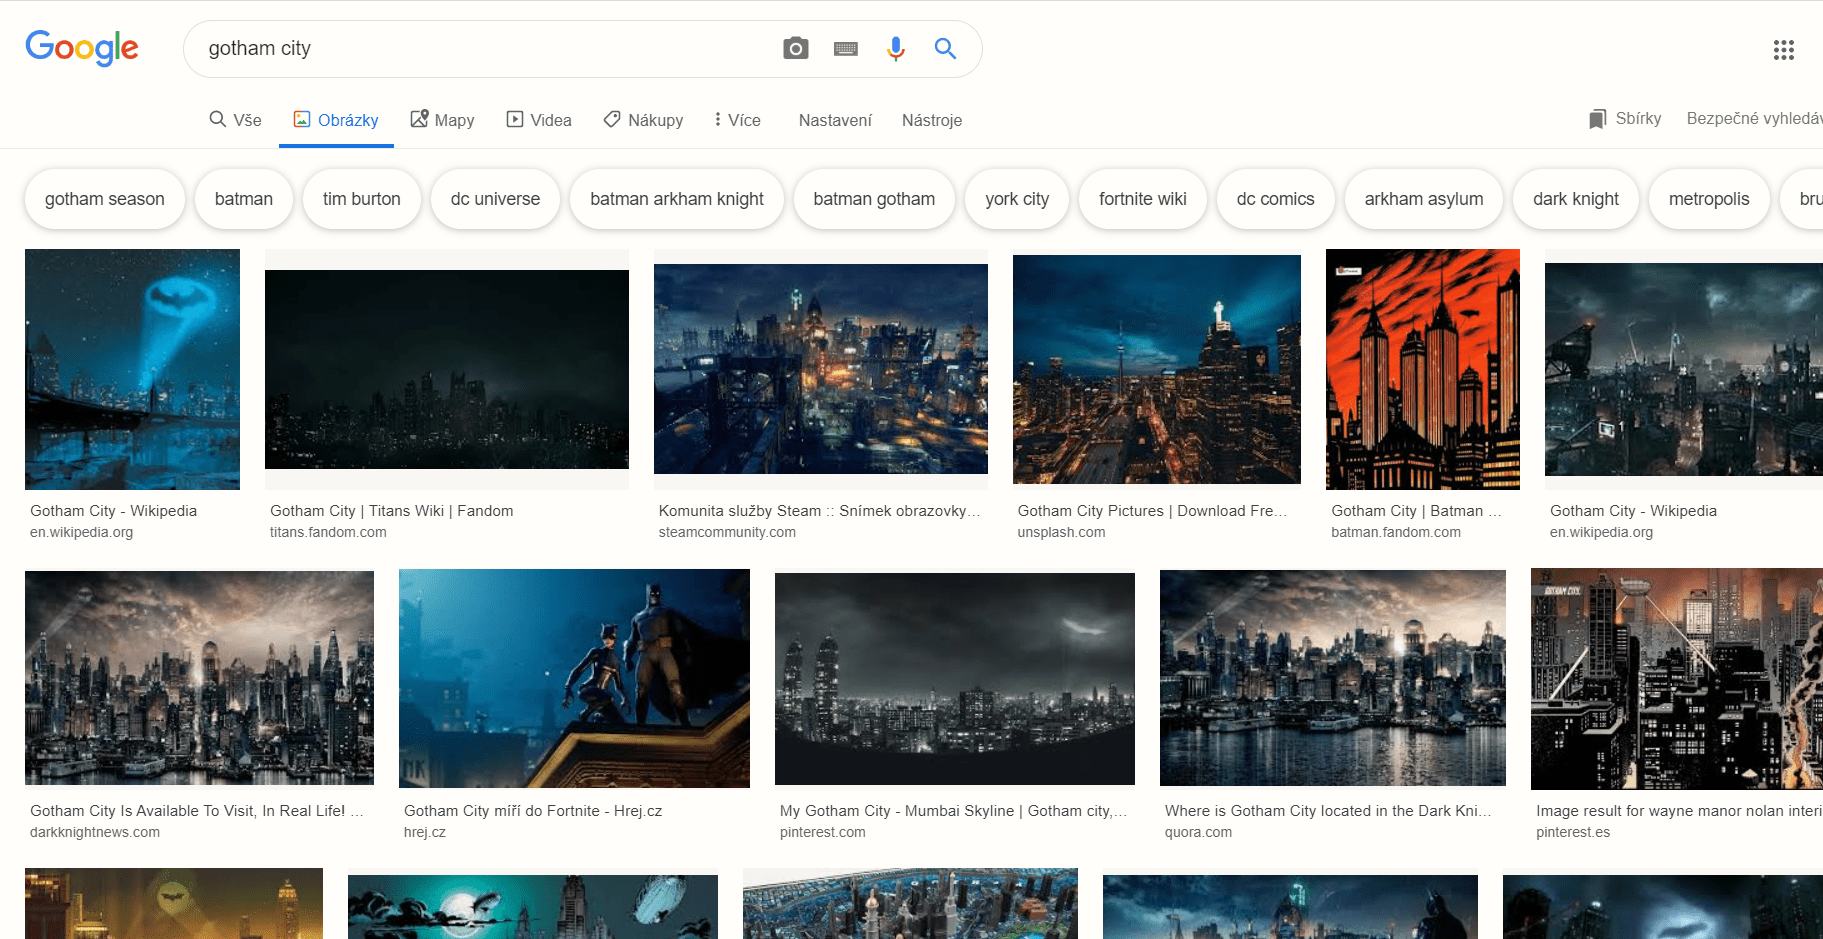Select the gotham season chip

105,199
